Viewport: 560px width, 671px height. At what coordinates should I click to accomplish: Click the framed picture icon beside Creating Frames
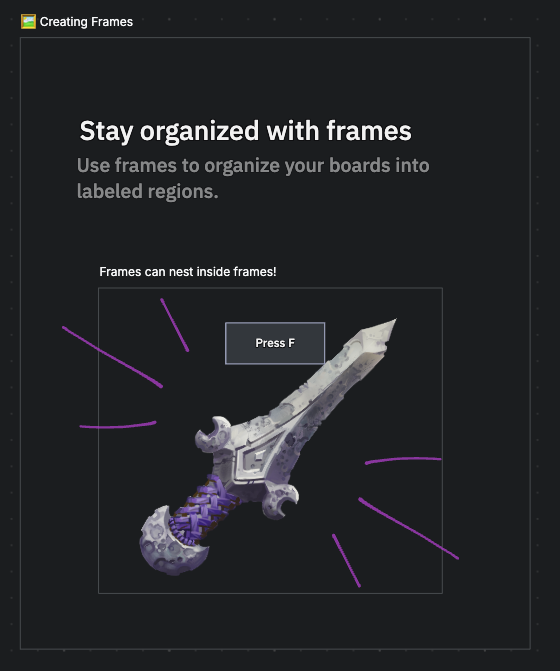point(28,21)
